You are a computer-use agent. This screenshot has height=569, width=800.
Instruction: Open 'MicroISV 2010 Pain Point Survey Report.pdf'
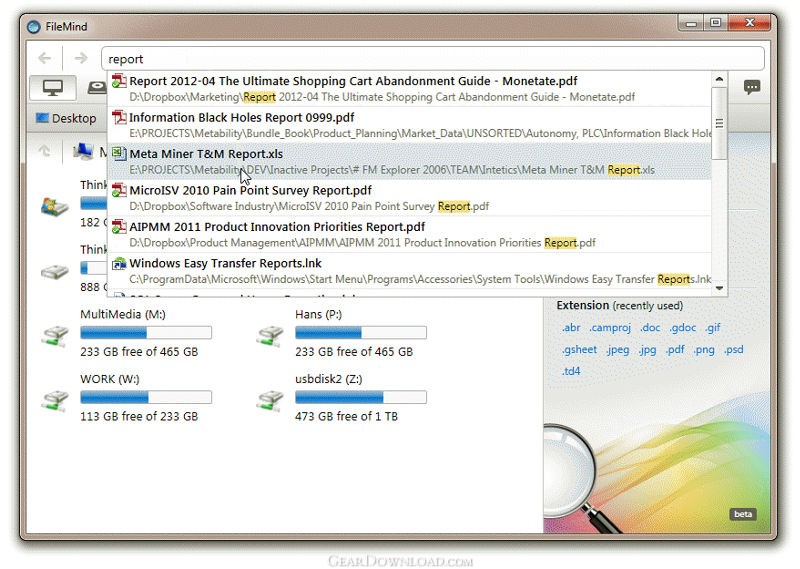click(409, 197)
